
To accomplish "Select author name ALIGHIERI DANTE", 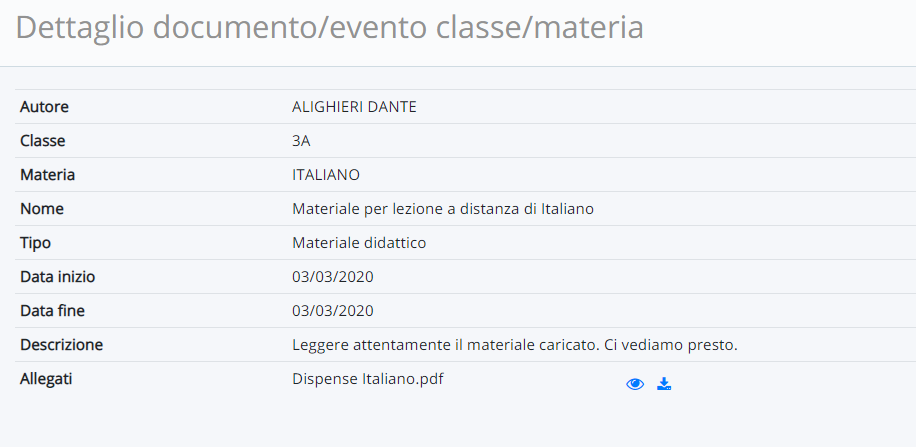I will point(354,107).
